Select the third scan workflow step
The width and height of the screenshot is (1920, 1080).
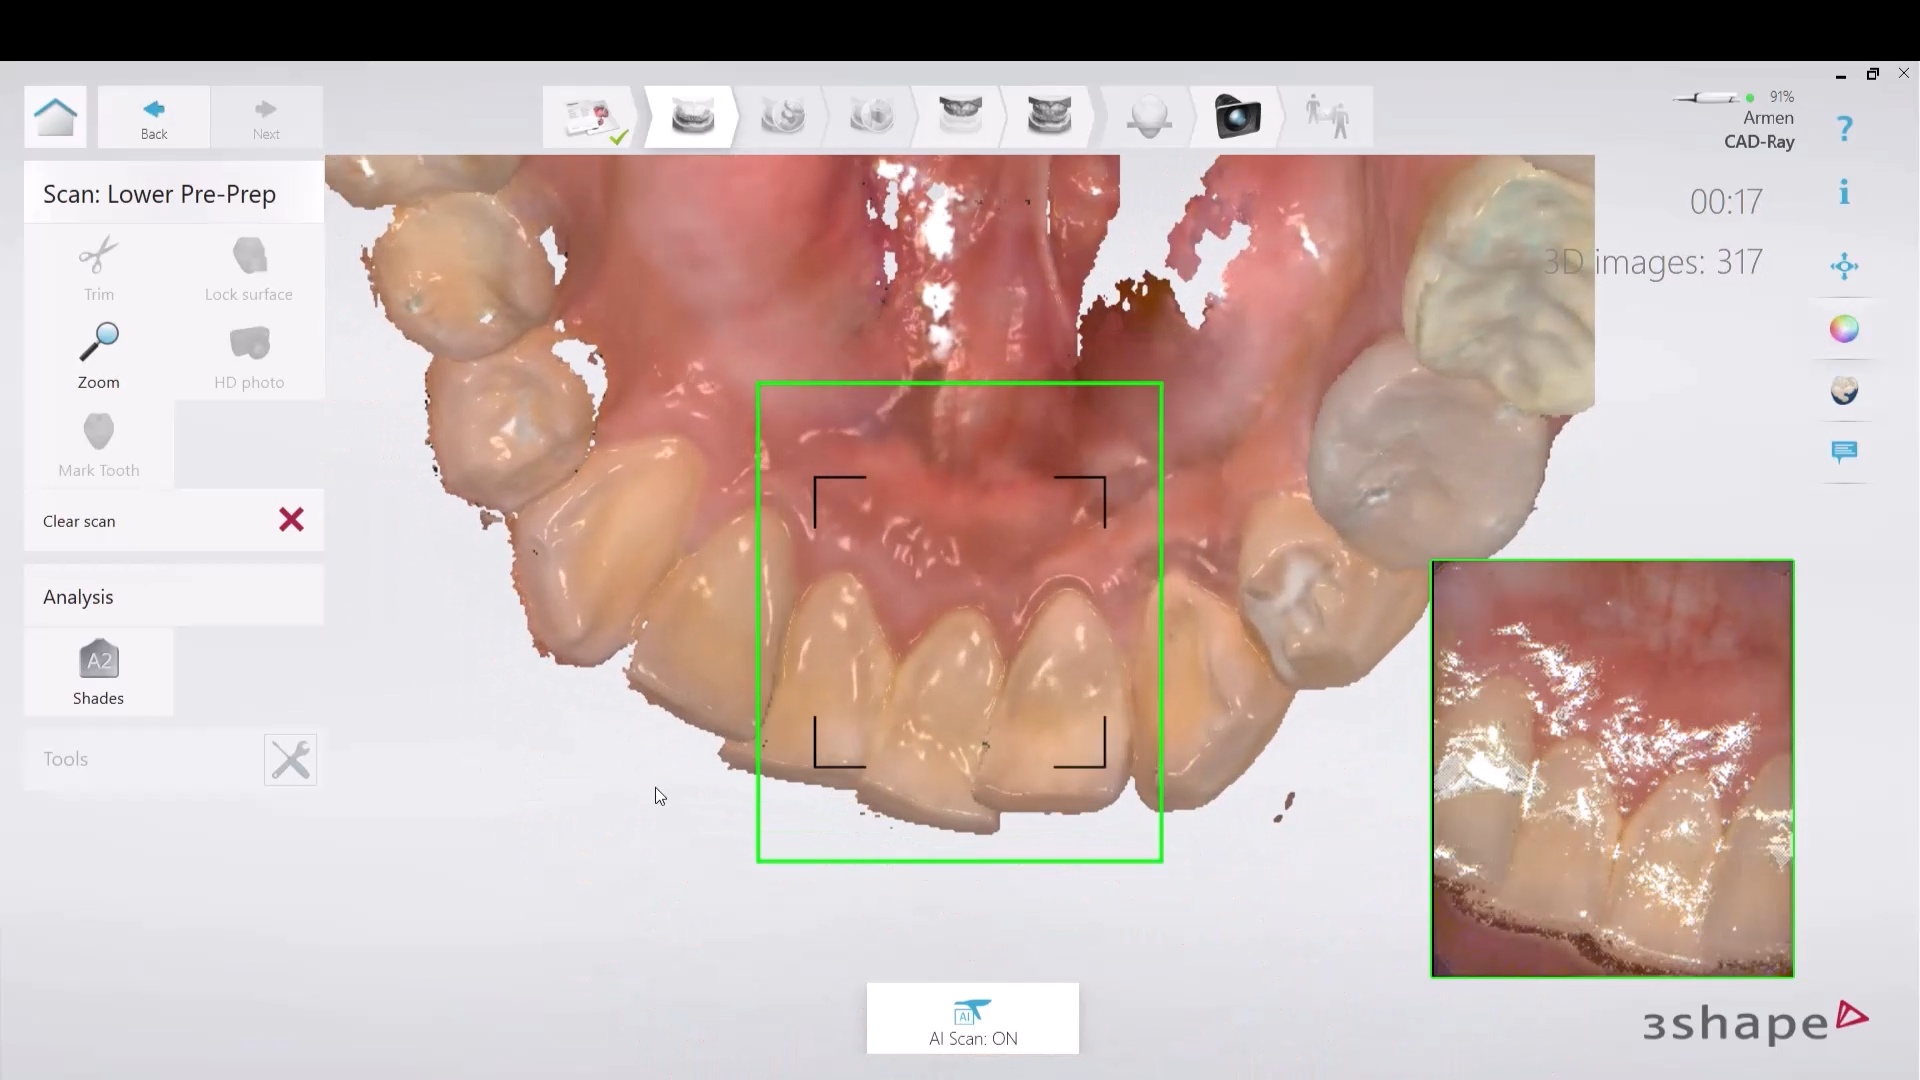click(782, 118)
